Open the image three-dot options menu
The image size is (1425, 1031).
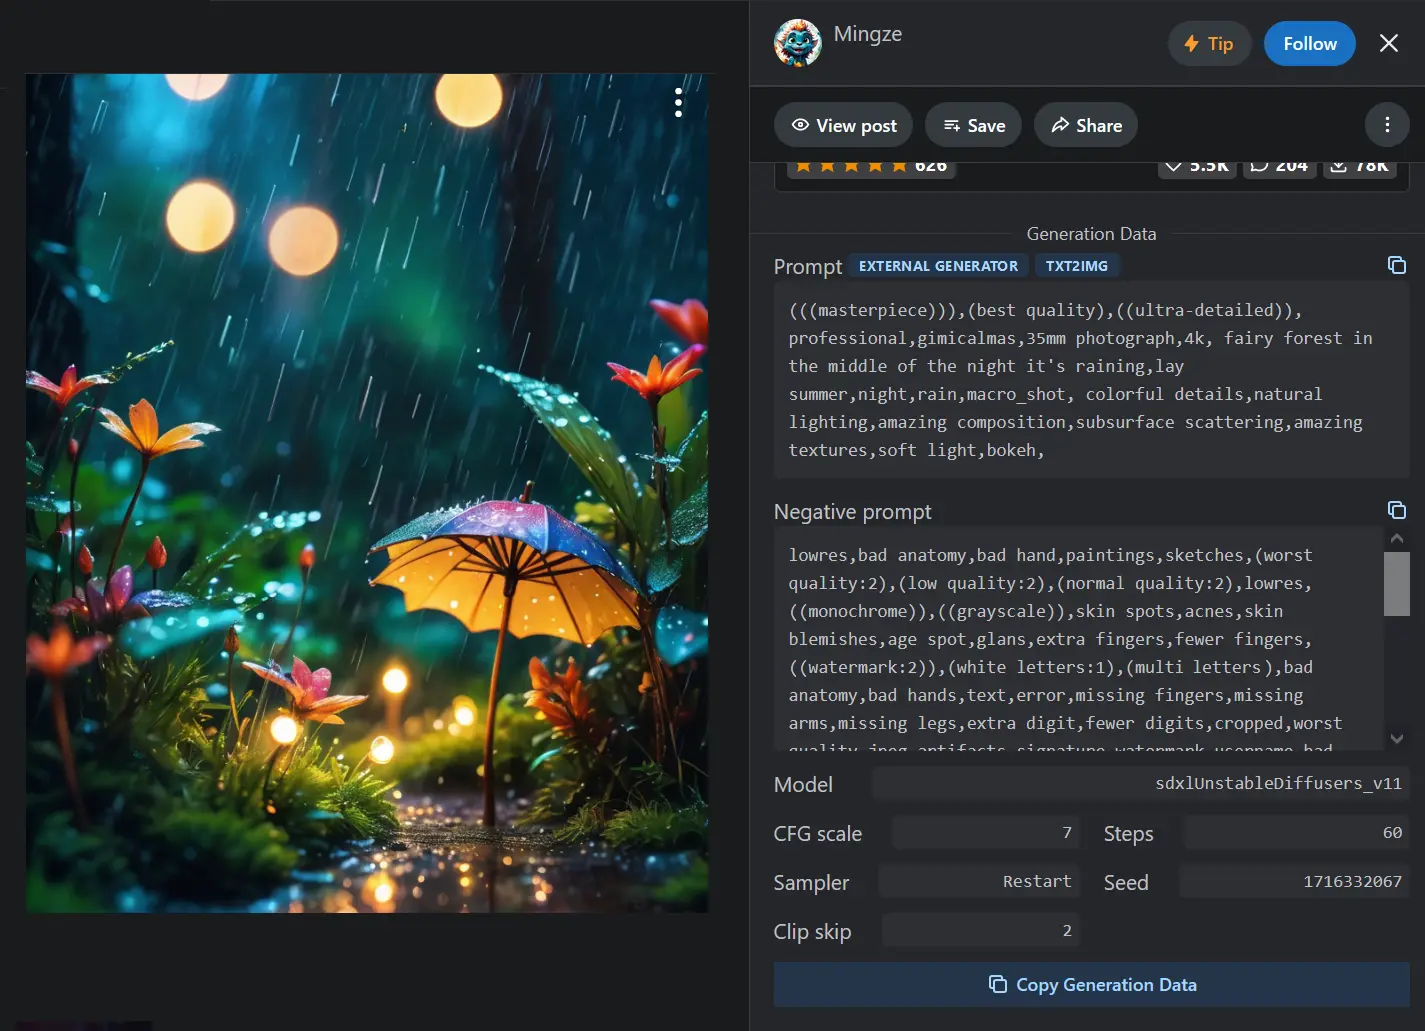678,102
